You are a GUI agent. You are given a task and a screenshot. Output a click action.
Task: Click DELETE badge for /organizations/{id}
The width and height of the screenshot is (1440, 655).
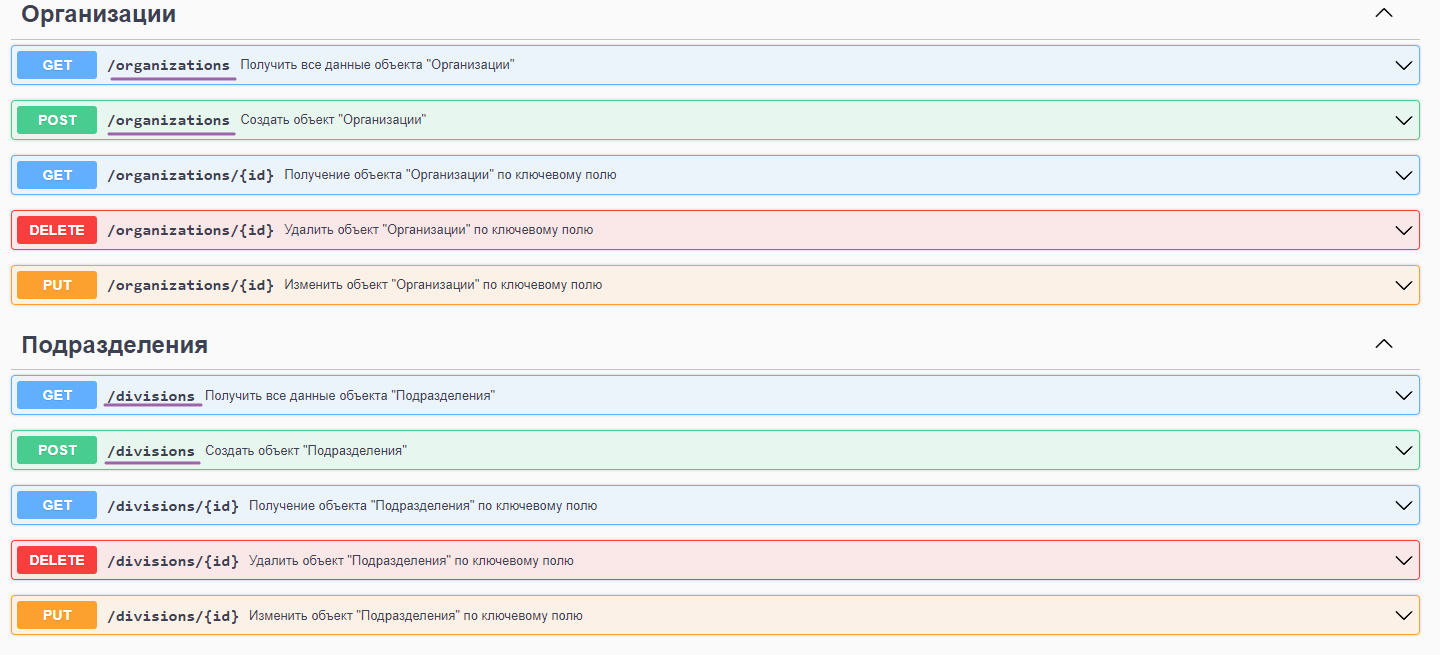pos(57,230)
